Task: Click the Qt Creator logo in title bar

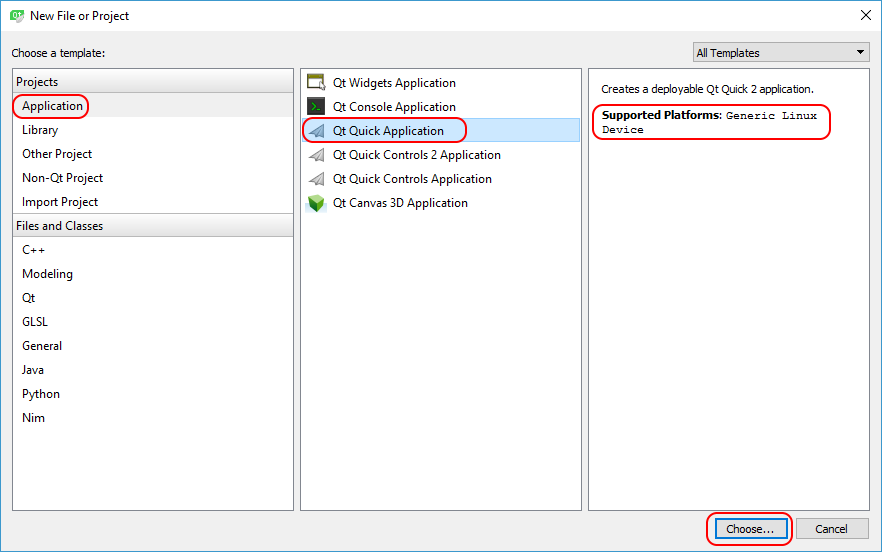Action: point(16,15)
